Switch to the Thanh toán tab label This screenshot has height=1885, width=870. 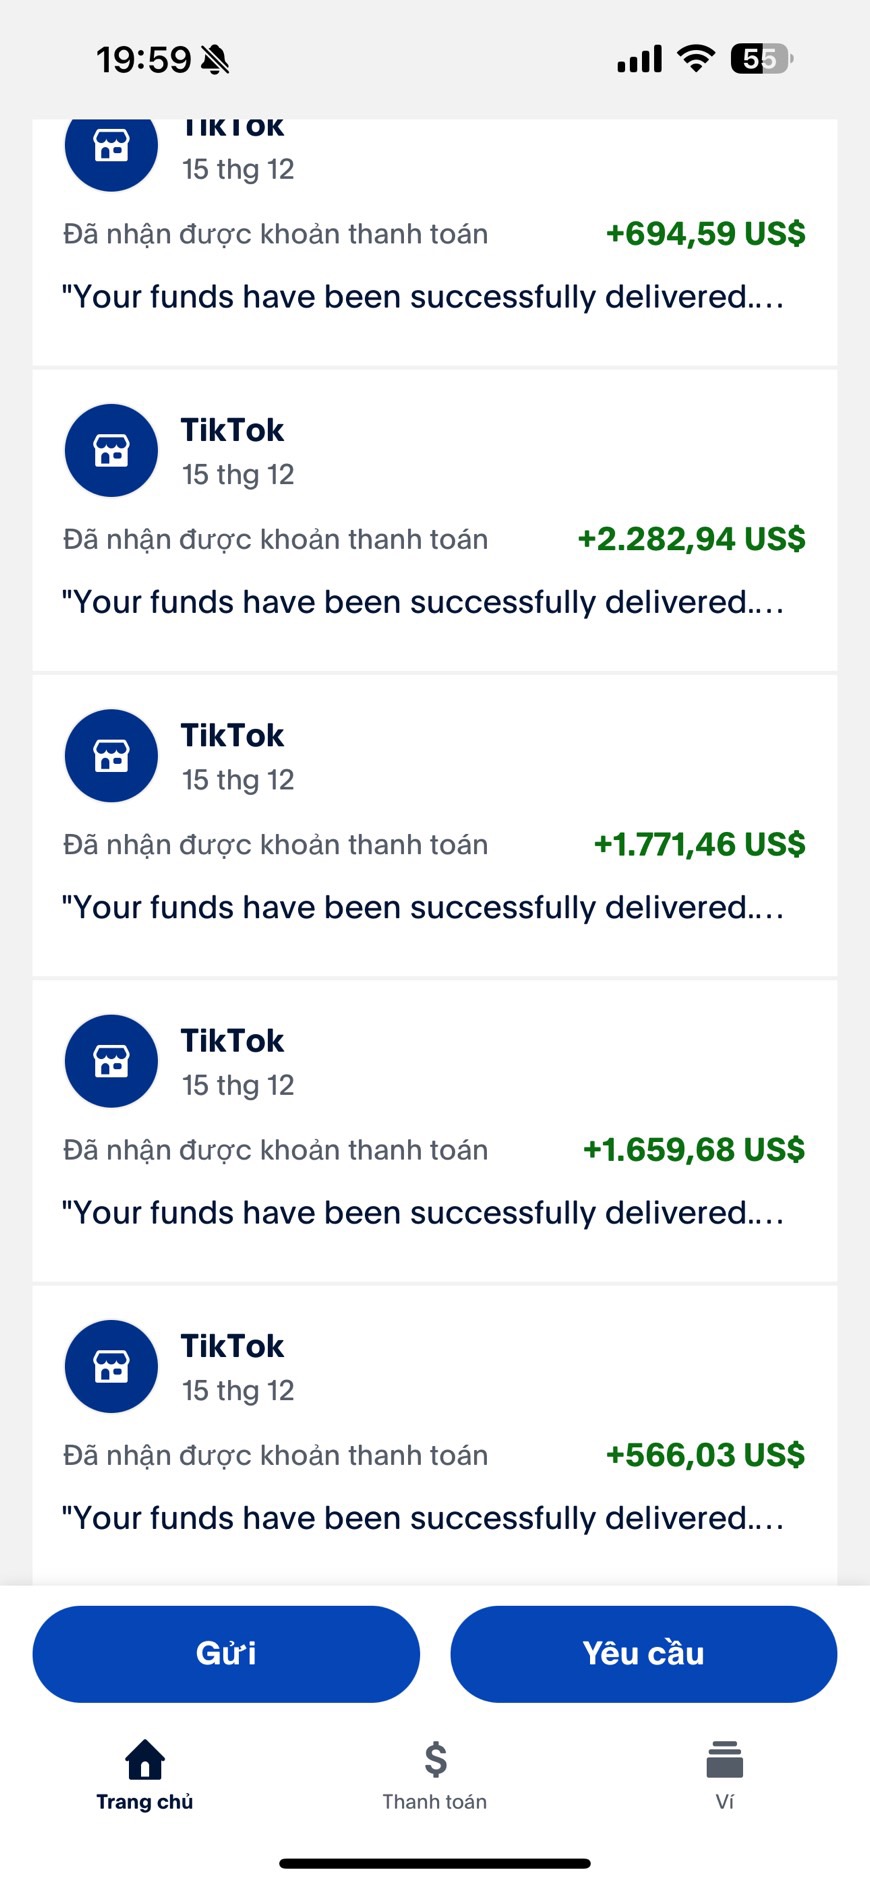point(435,1802)
